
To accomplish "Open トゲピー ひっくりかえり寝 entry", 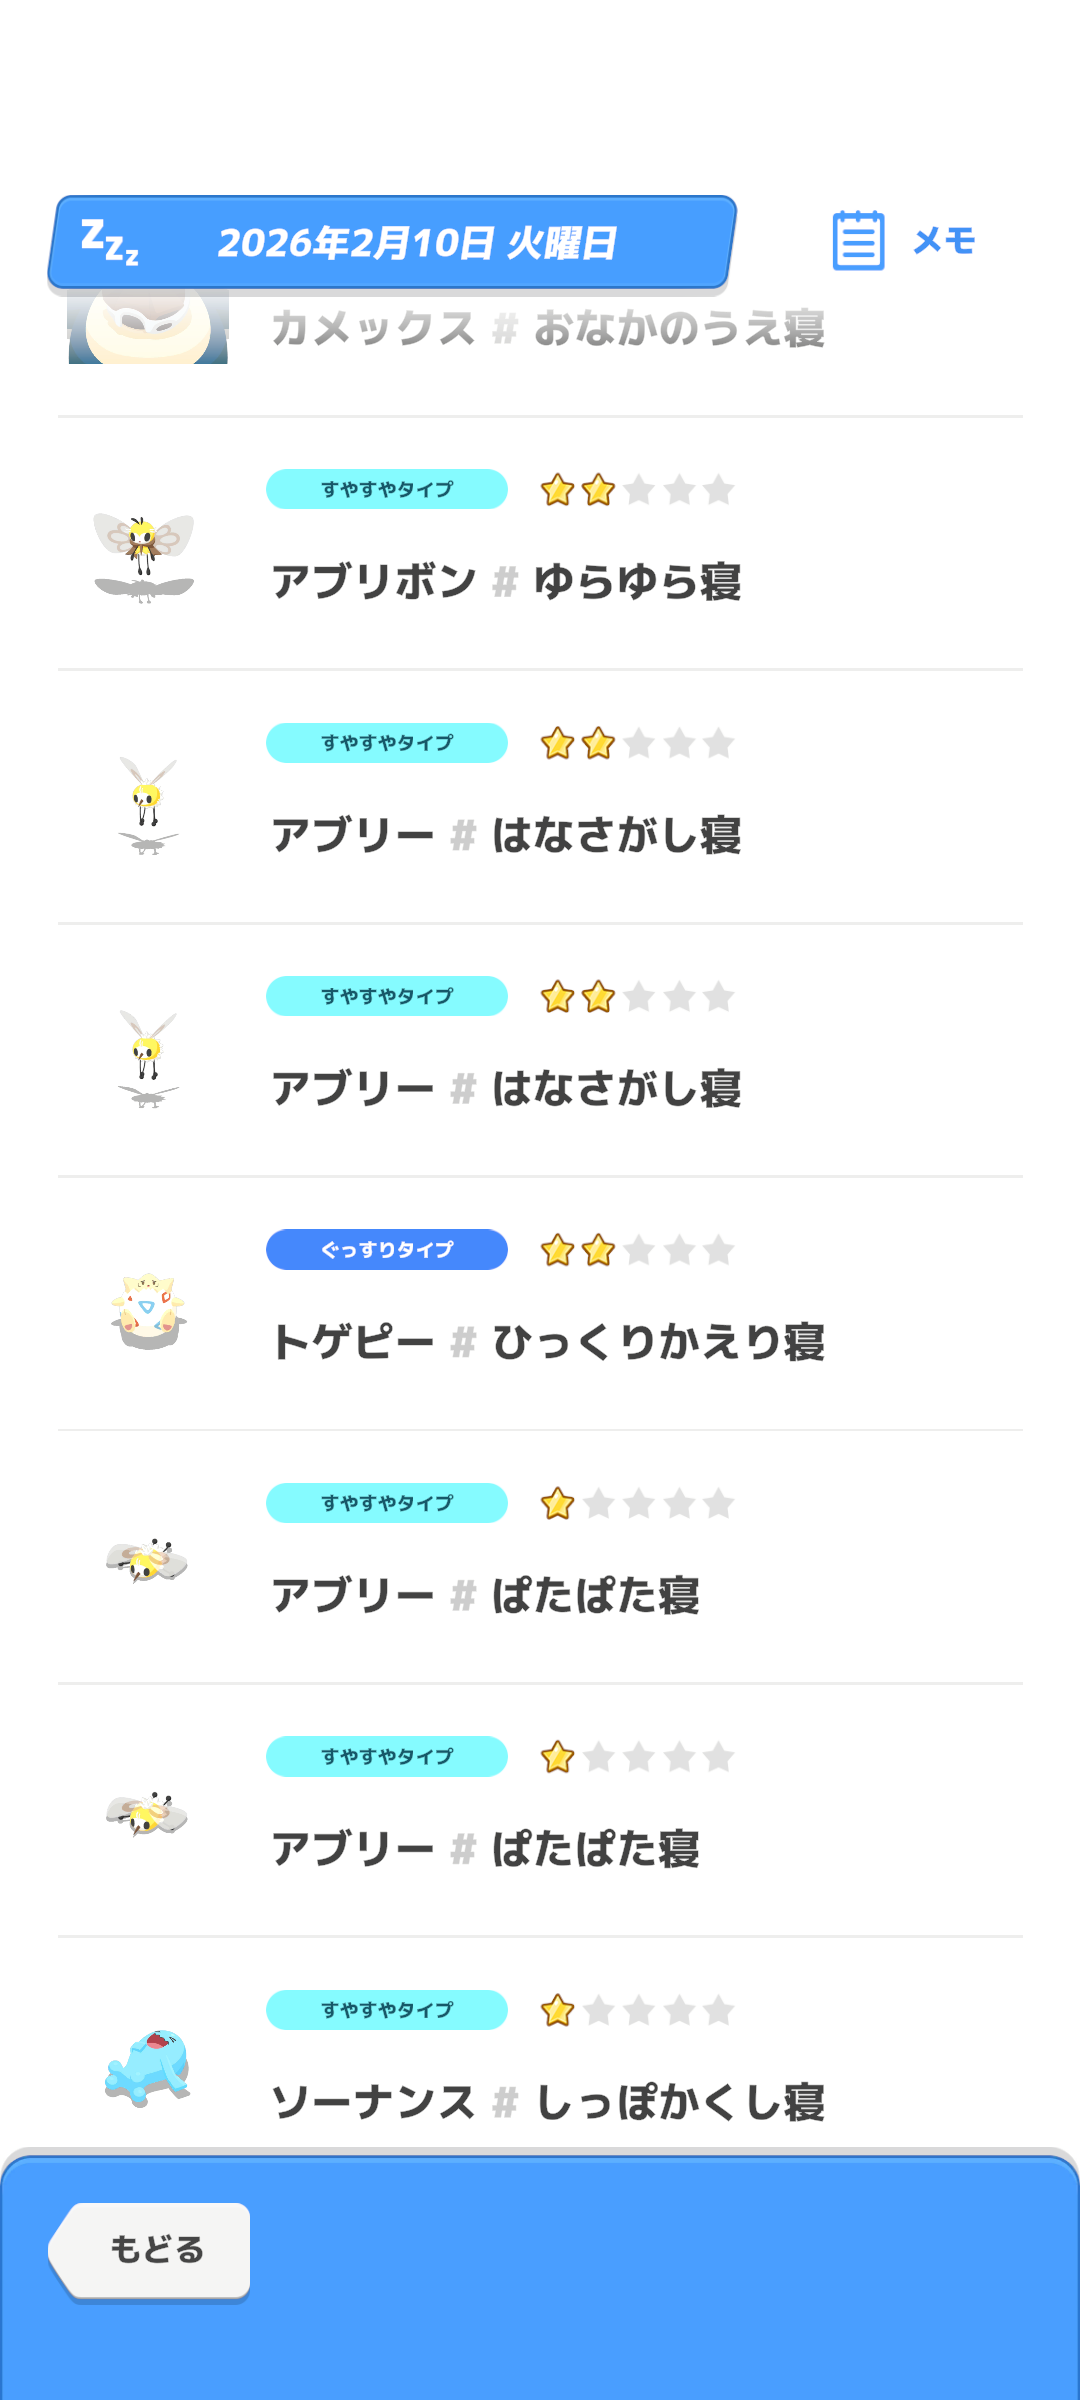I will click(548, 1342).
